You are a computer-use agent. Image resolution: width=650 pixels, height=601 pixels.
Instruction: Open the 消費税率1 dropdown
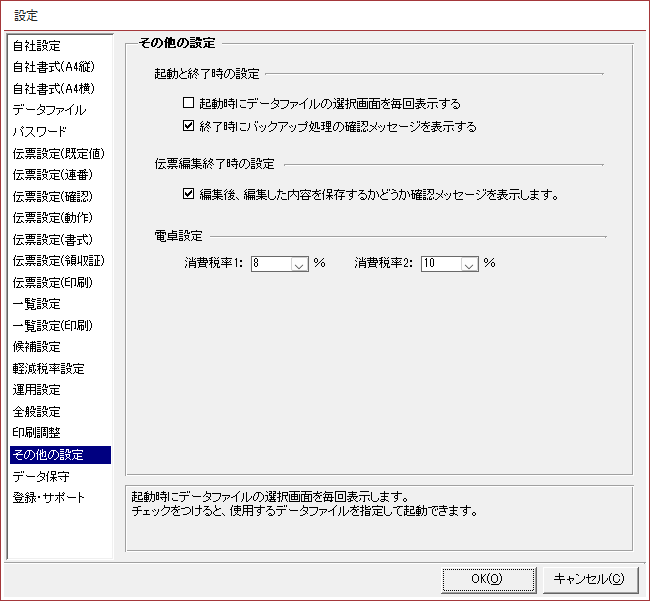pos(299,264)
